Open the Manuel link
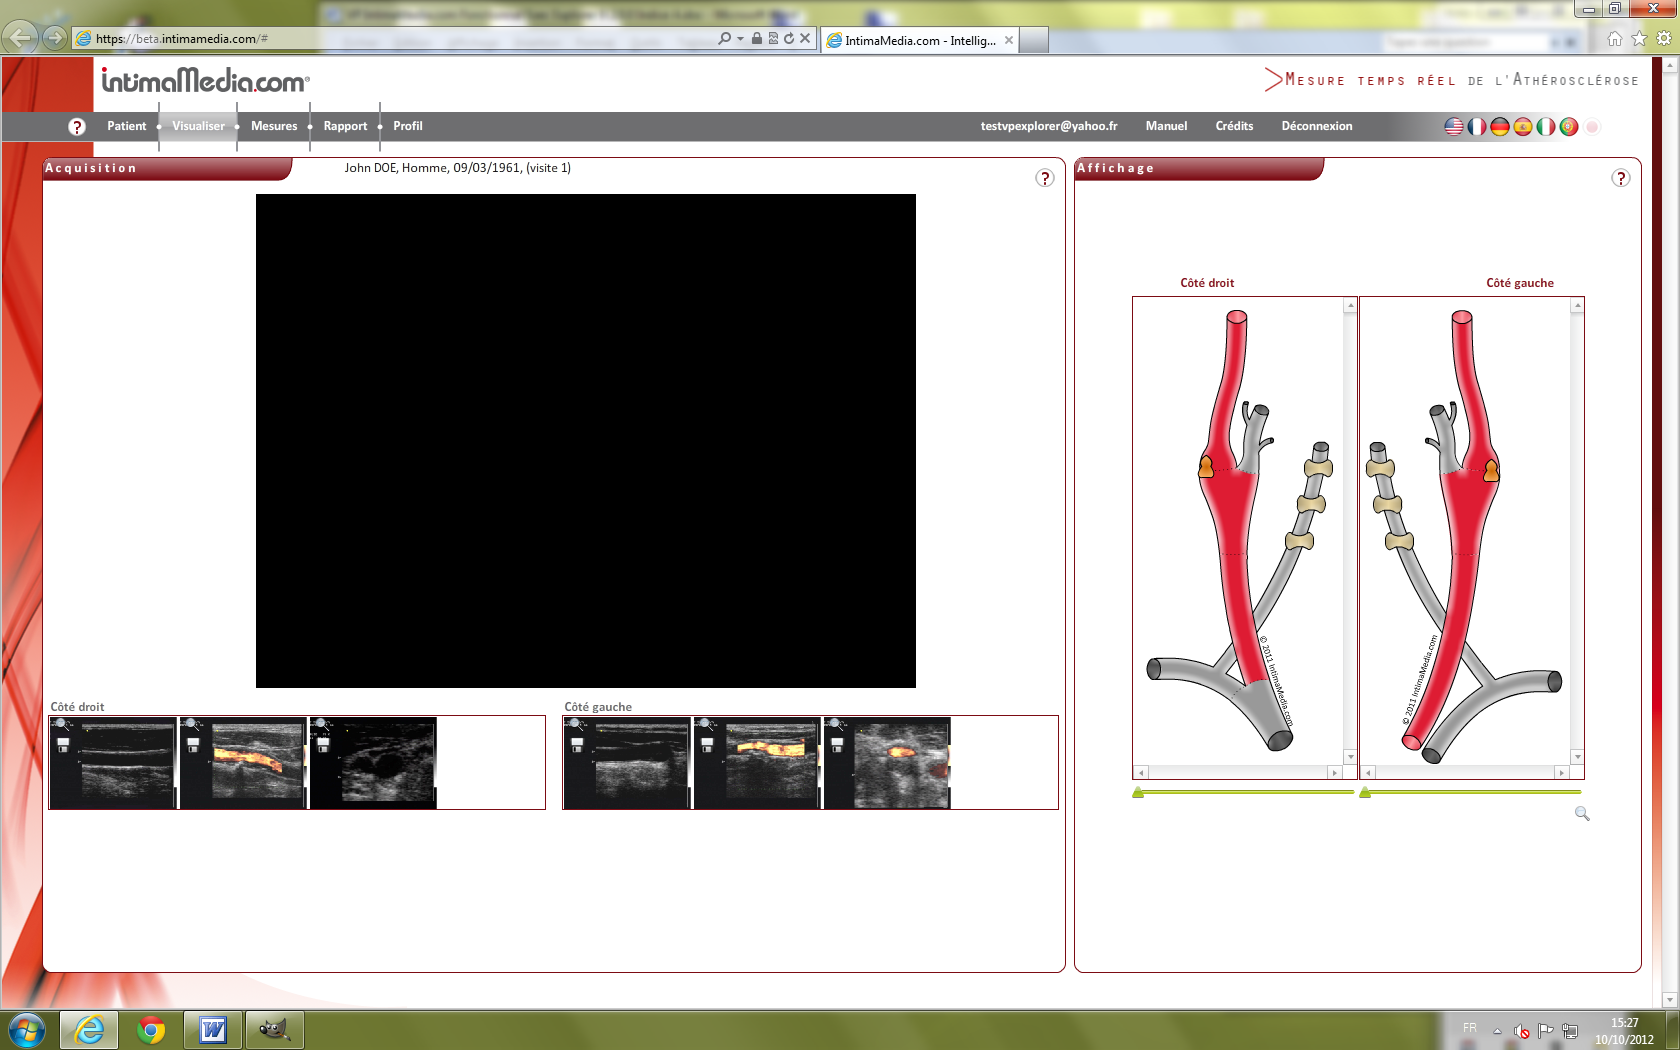Screen dimensions: 1680x1050 coord(1166,126)
